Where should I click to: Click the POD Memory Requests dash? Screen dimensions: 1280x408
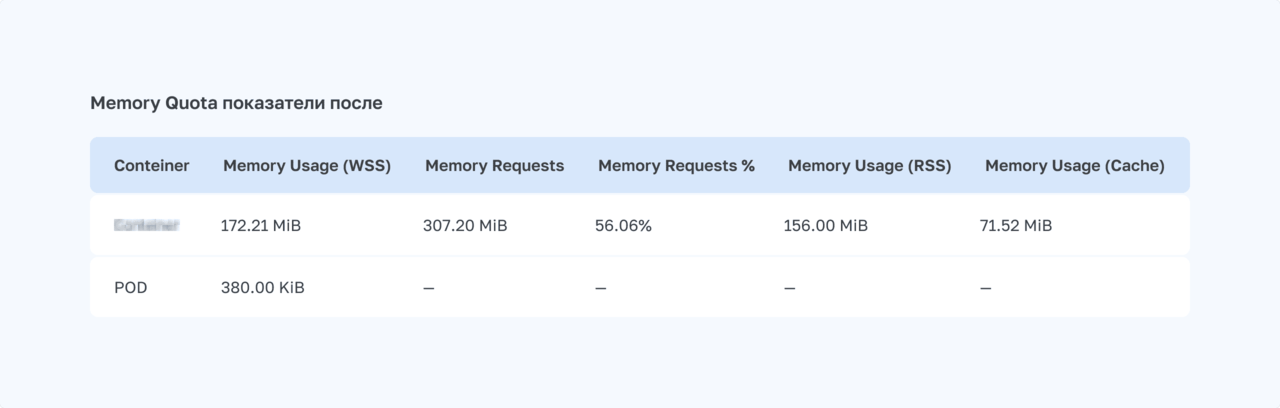429,288
